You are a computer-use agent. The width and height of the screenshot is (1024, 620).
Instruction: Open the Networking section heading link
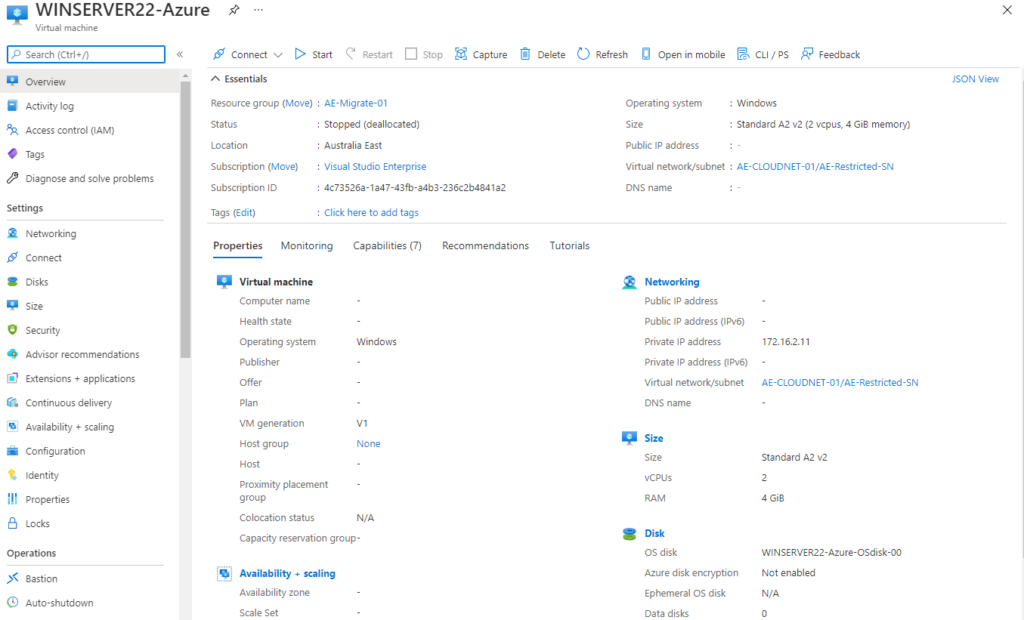click(x=672, y=282)
